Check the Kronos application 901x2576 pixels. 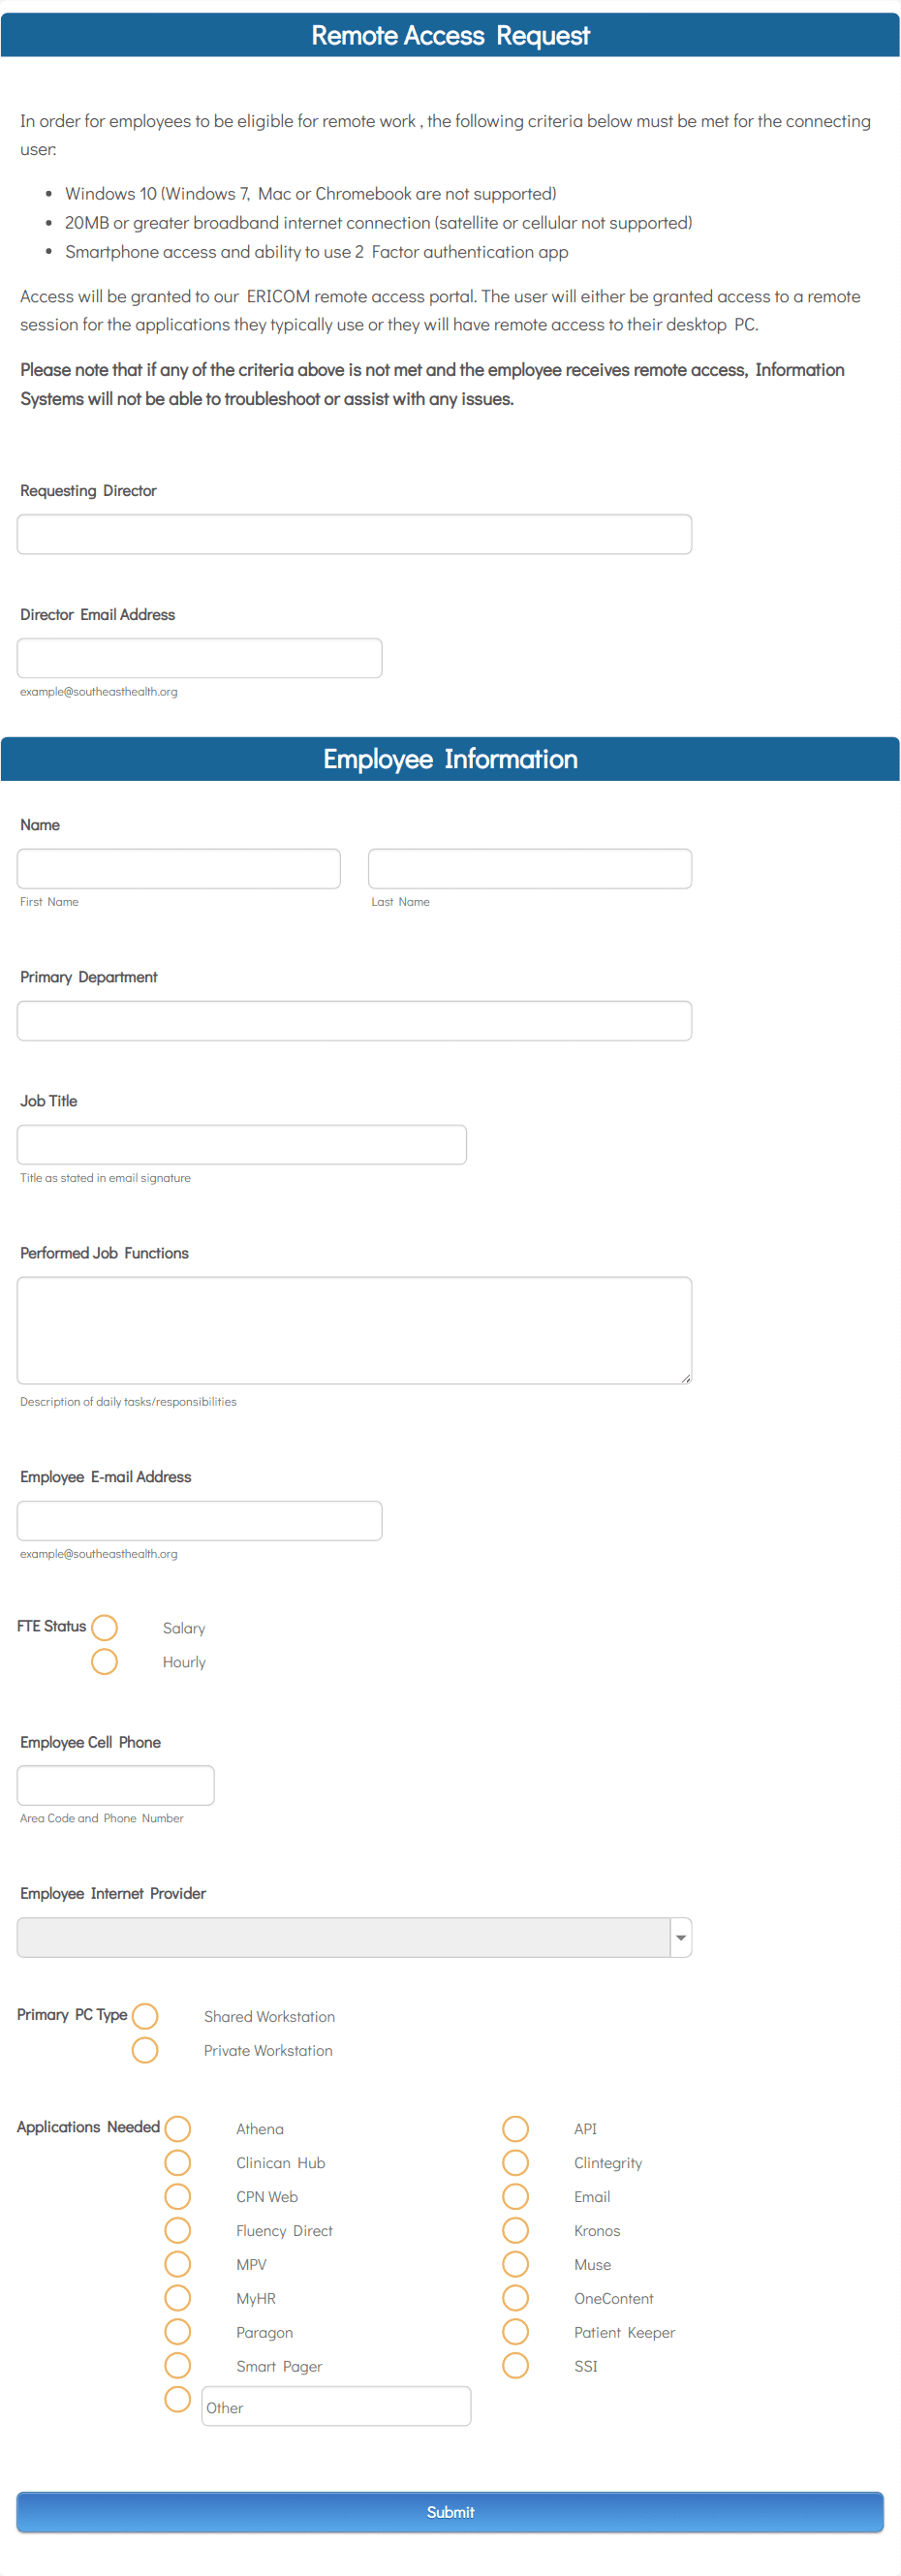point(516,2231)
